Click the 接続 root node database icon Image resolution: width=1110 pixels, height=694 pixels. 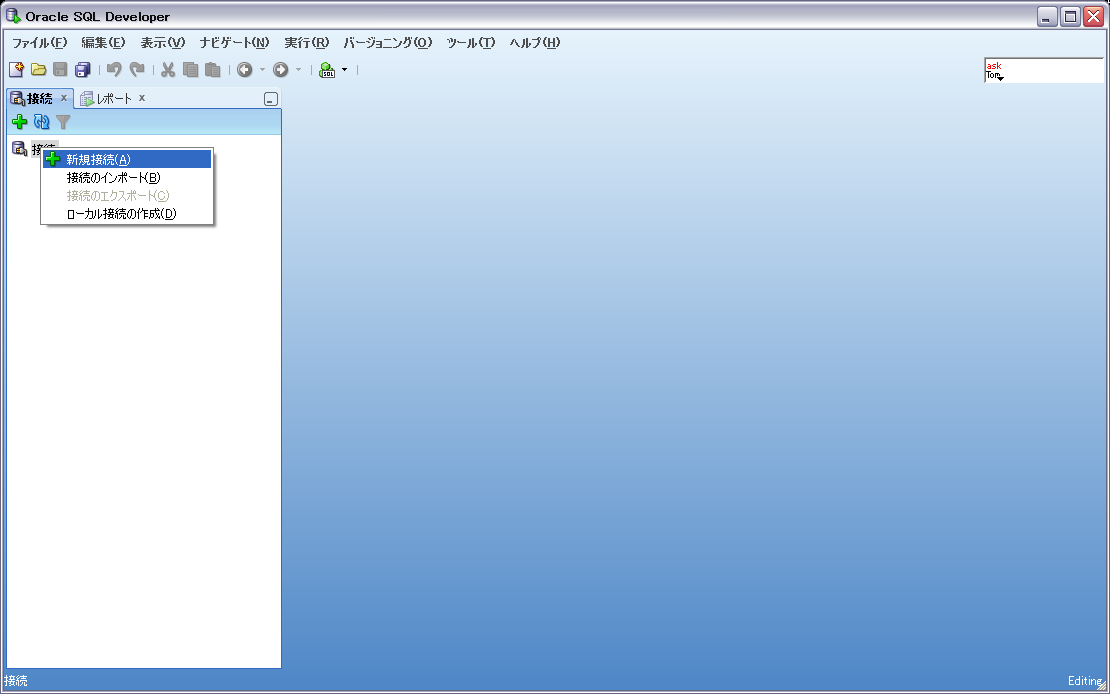click(20, 149)
